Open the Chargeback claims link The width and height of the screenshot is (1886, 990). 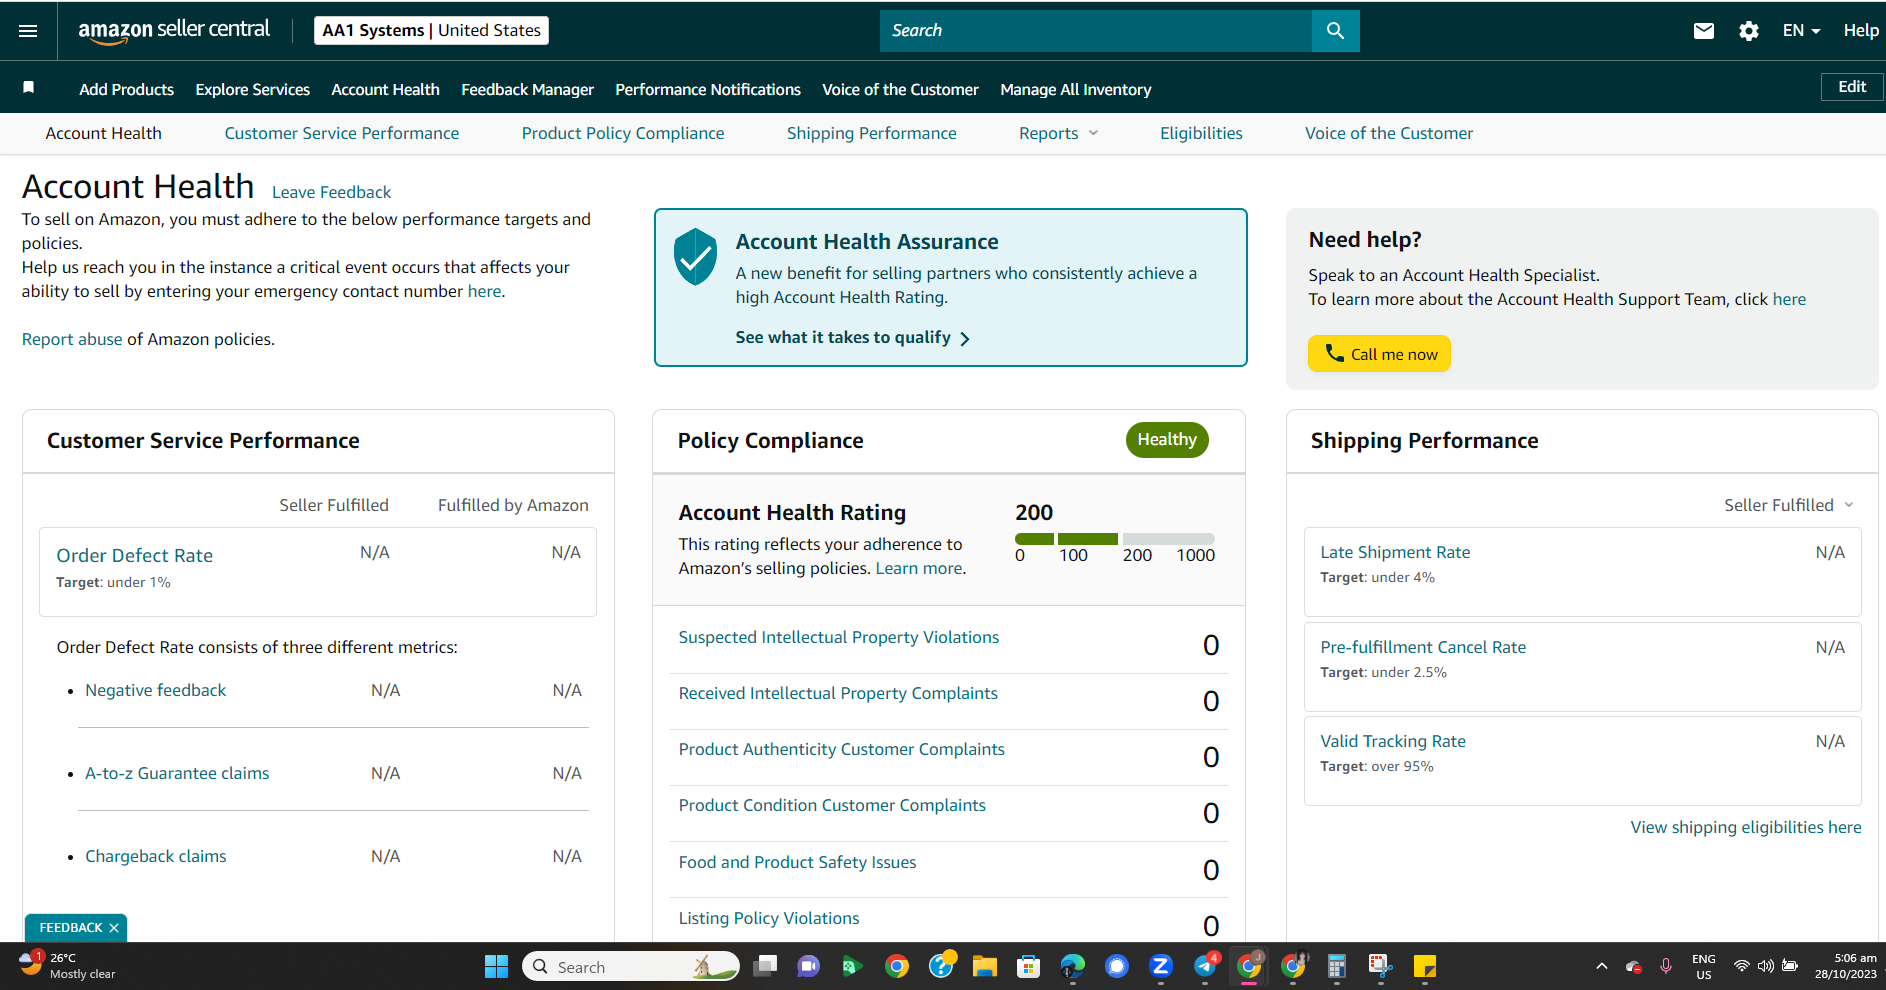coord(156,856)
